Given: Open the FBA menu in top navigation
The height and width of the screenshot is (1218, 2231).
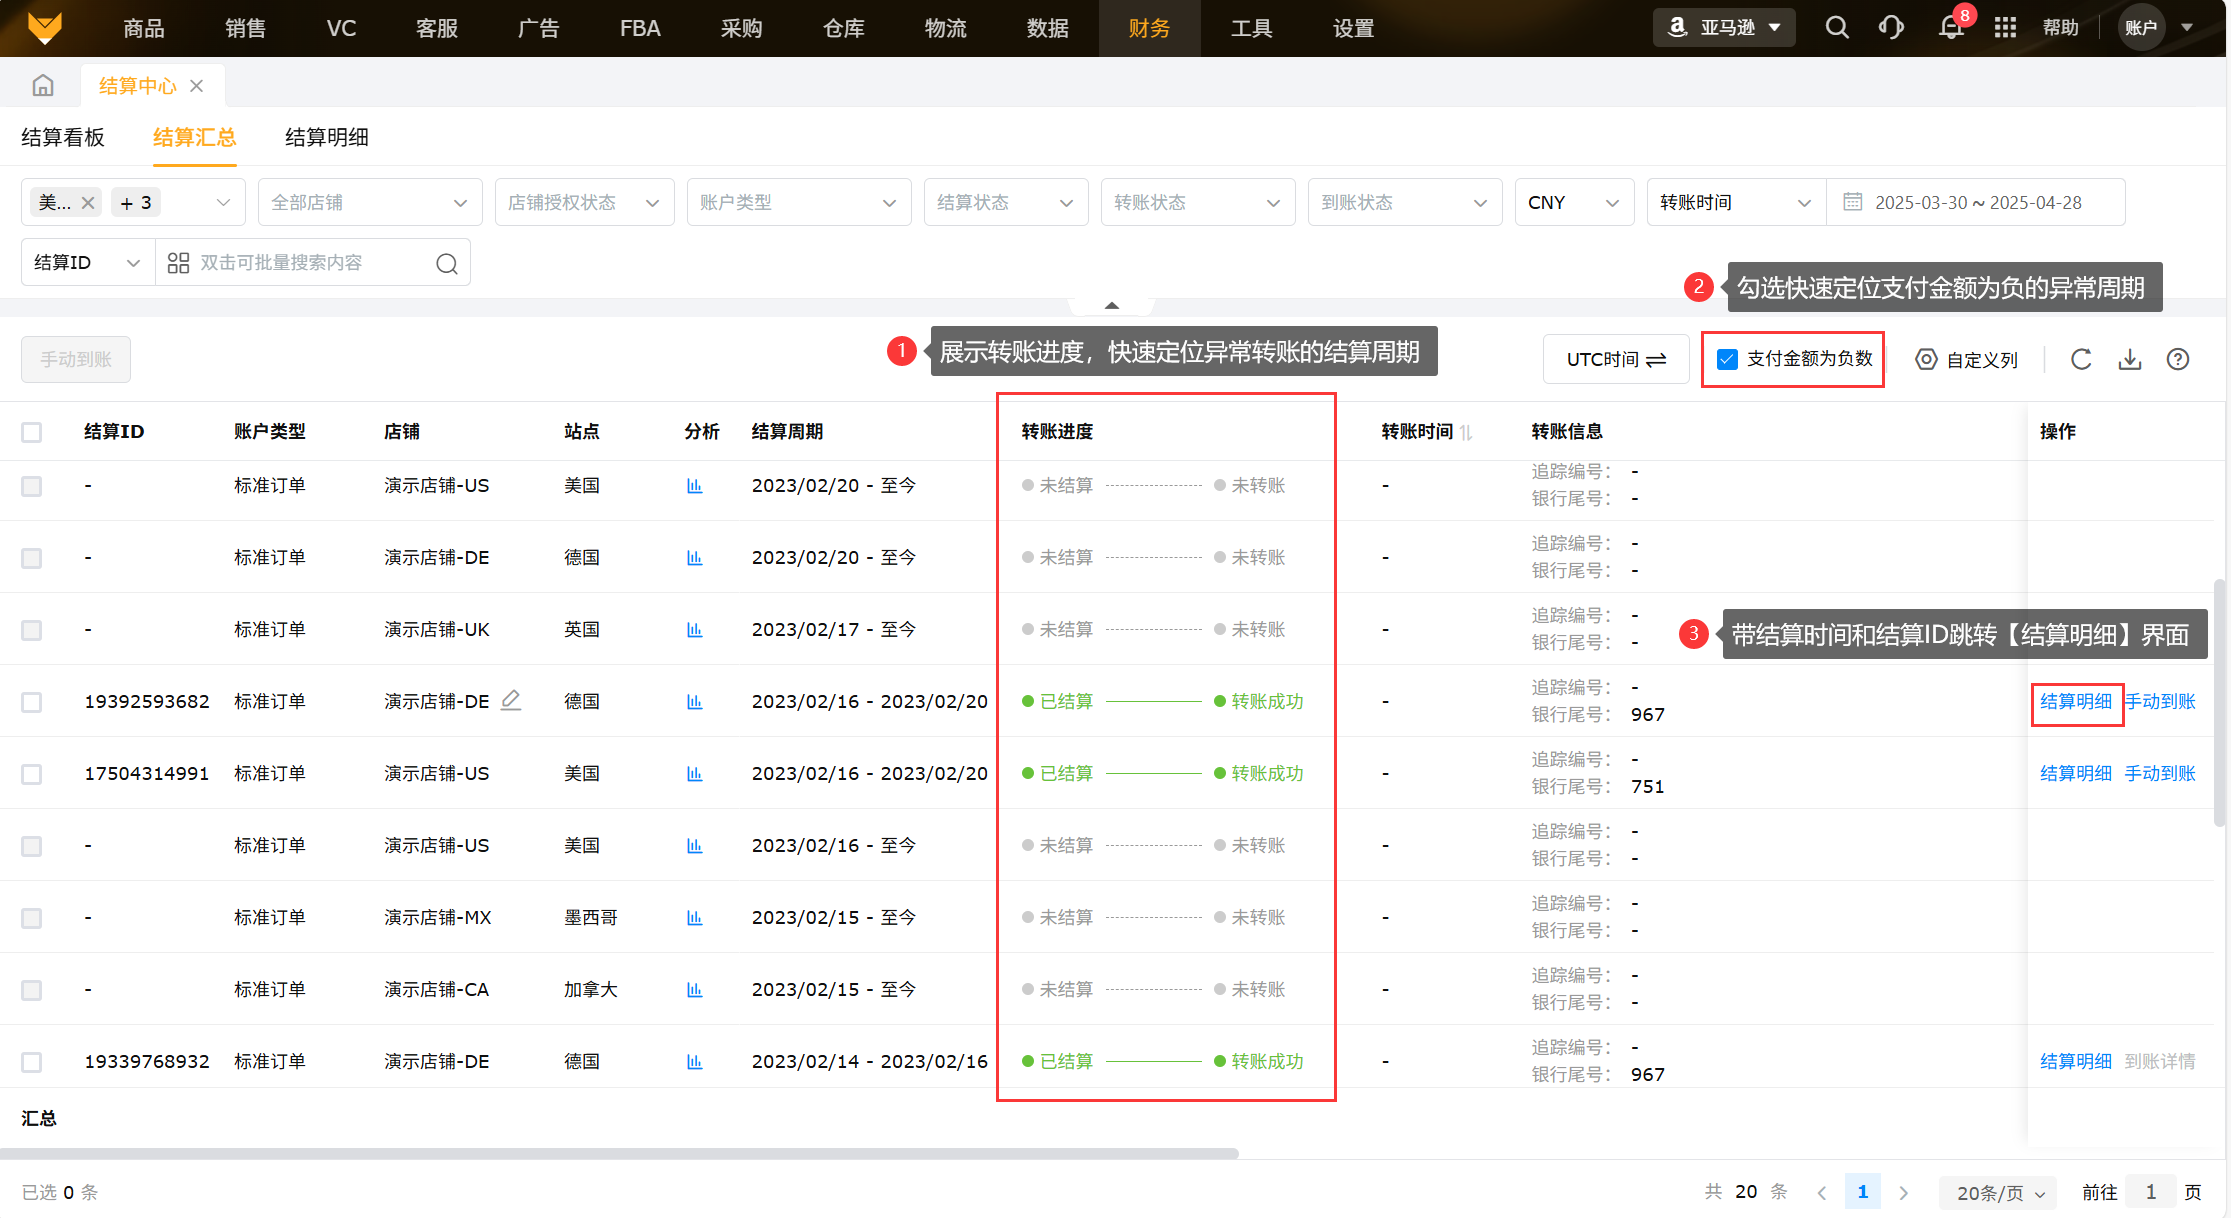Looking at the screenshot, I should (640, 28).
